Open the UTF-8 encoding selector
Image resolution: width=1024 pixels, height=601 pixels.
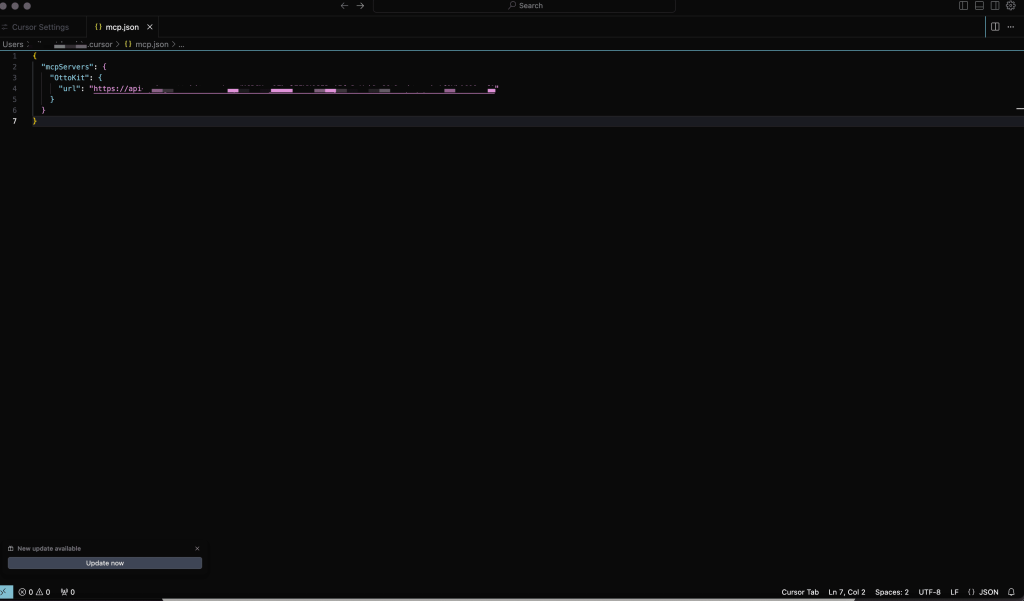point(929,592)
